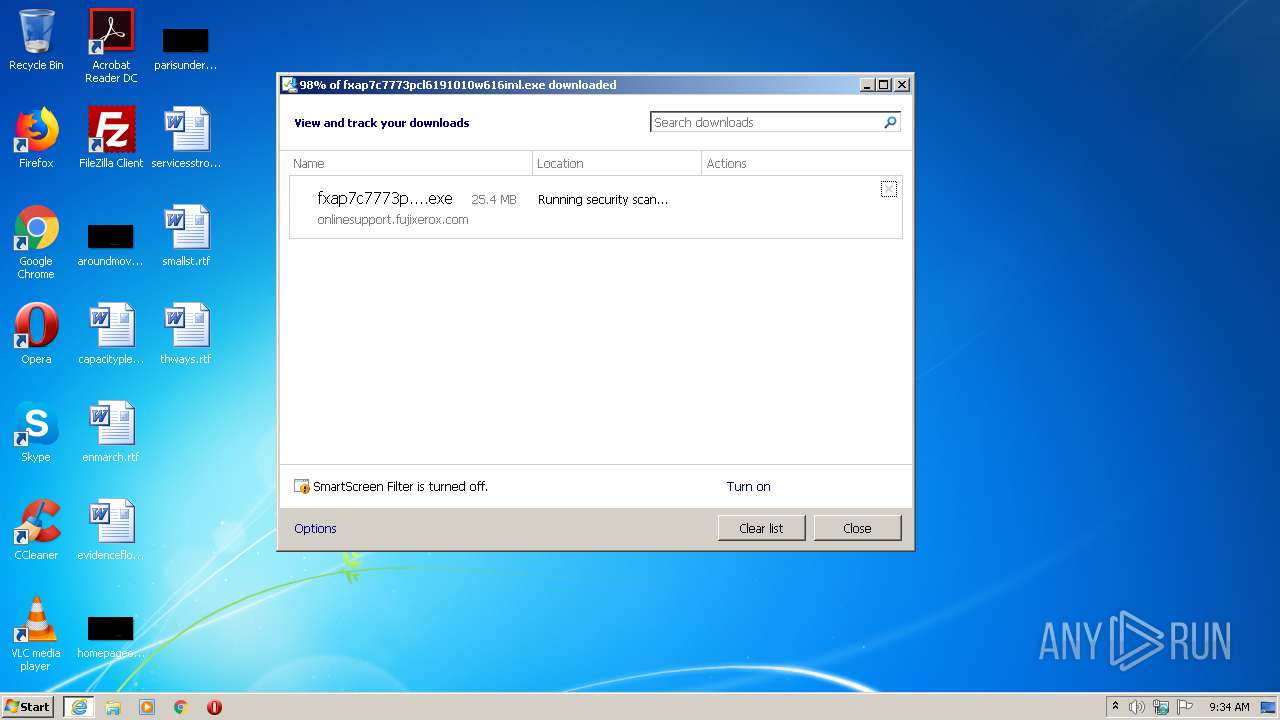Launch Acrobat Reader DC shortcut

pyautogui.click(x=111, y=46)
